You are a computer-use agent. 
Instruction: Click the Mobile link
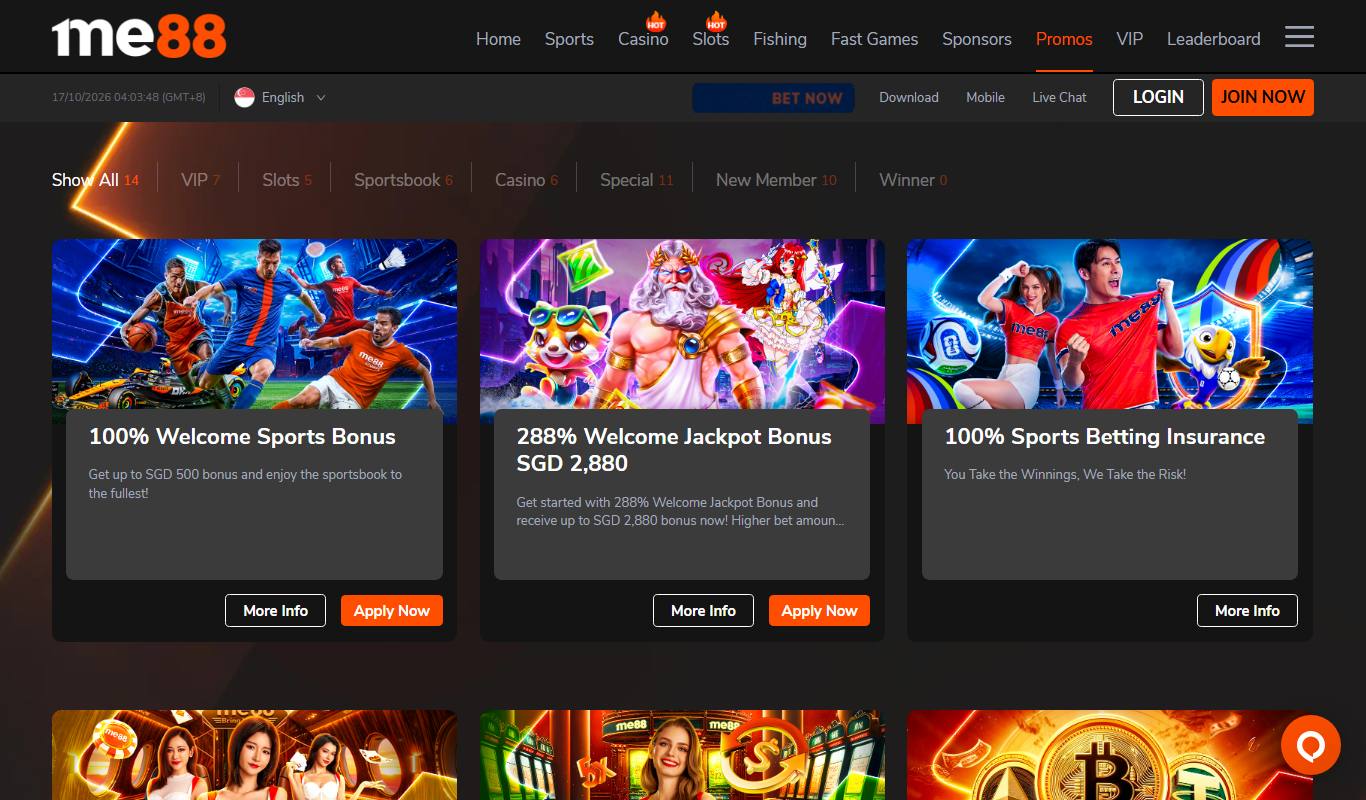click(985, 97)
